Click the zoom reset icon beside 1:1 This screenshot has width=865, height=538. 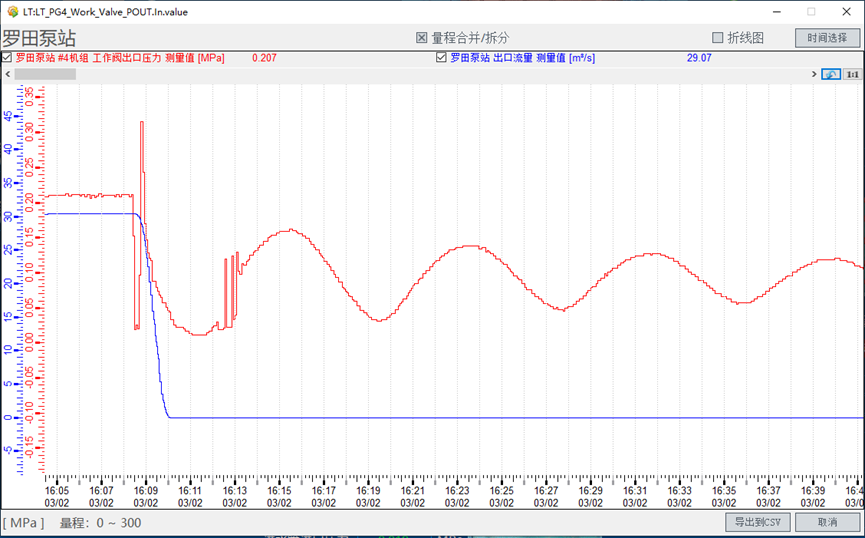[831, 74]
